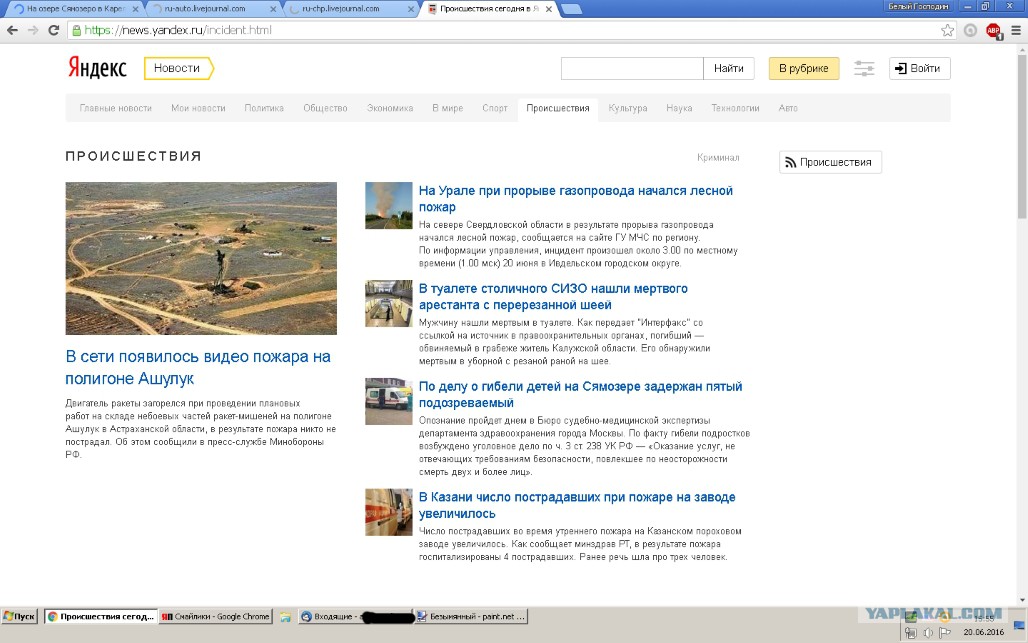
Task: Open Общество section
Action: point(325,108)
